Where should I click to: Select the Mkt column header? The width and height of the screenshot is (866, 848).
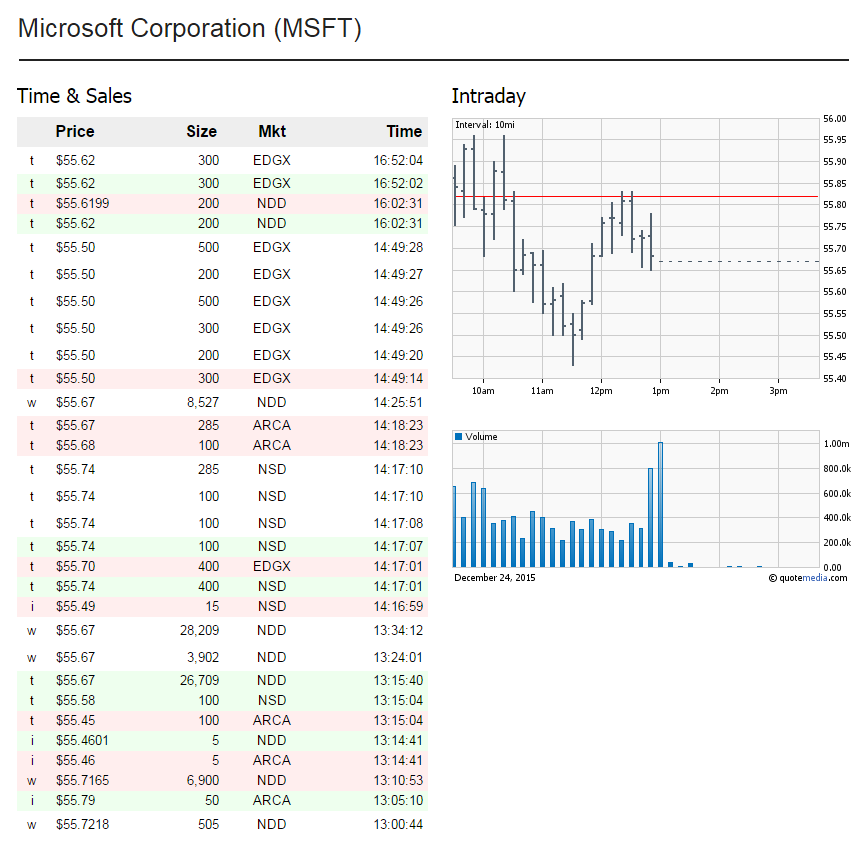tap(272, 131)
